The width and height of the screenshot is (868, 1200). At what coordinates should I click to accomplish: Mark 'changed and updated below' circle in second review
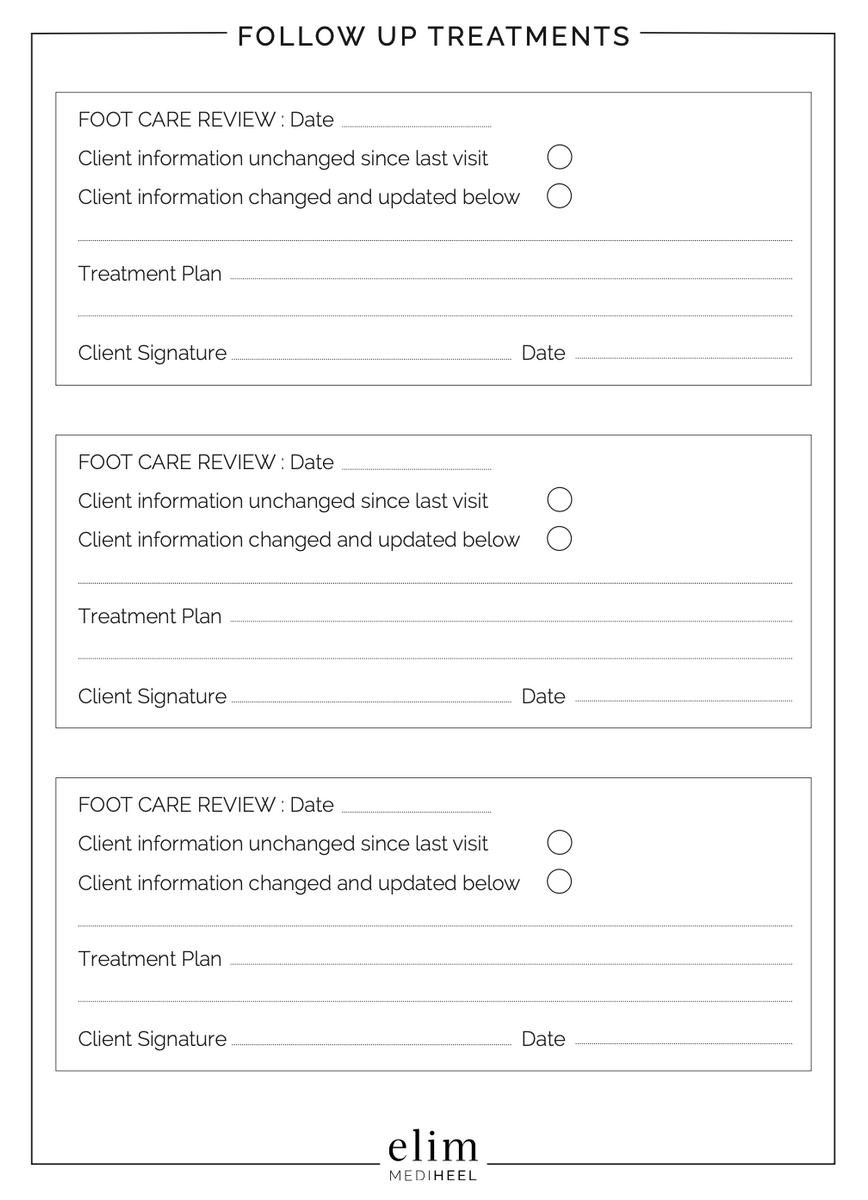(560, 539)
